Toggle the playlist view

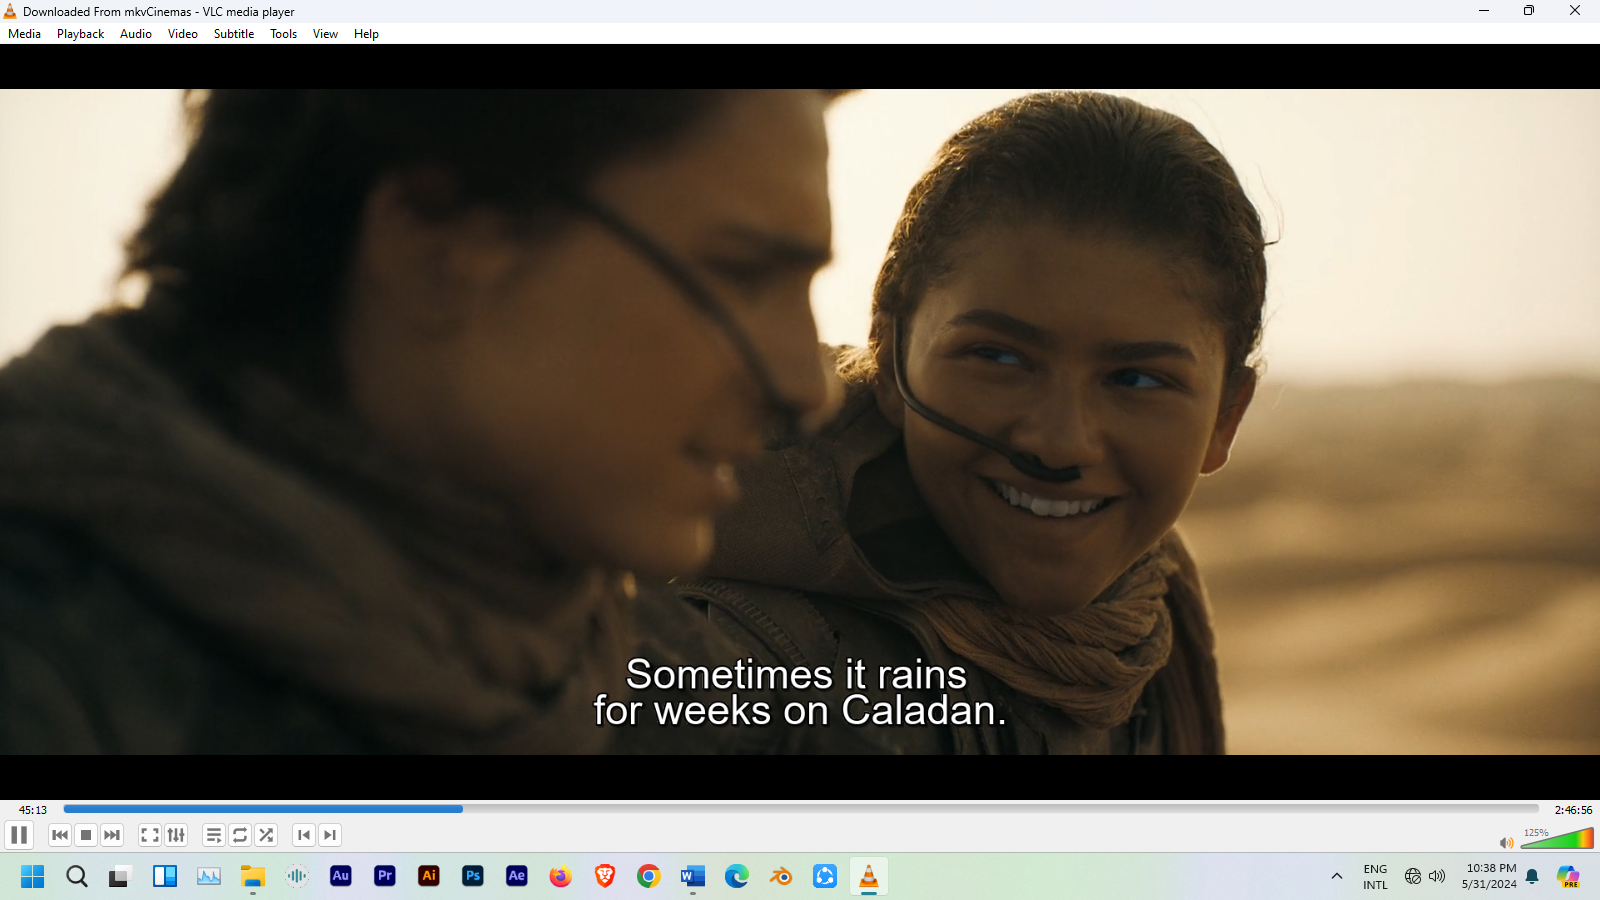click(214, 835)
